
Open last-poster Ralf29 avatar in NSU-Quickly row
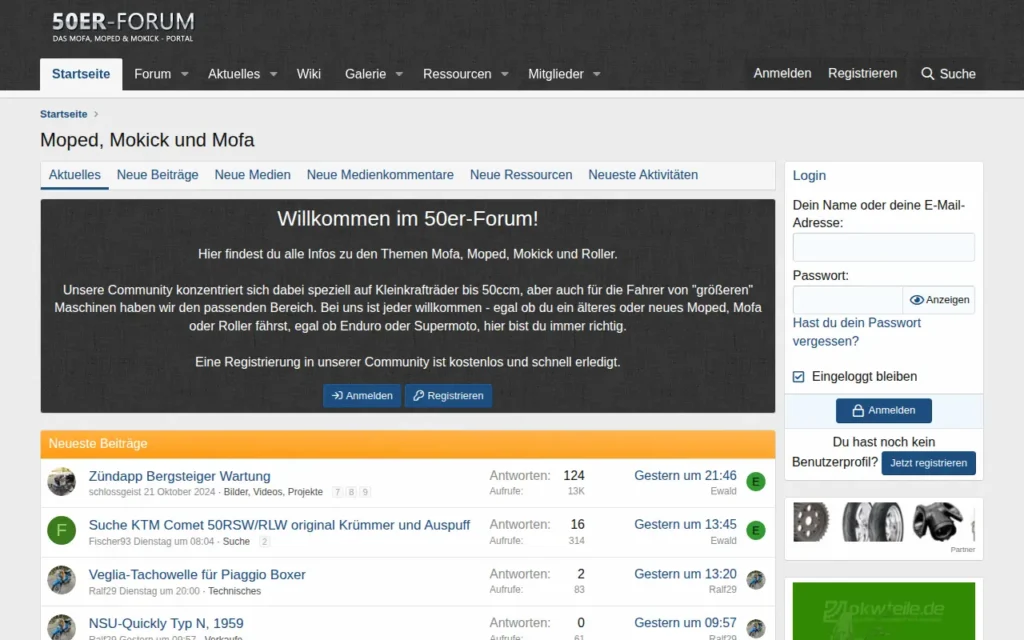click(x=756, y=628)
